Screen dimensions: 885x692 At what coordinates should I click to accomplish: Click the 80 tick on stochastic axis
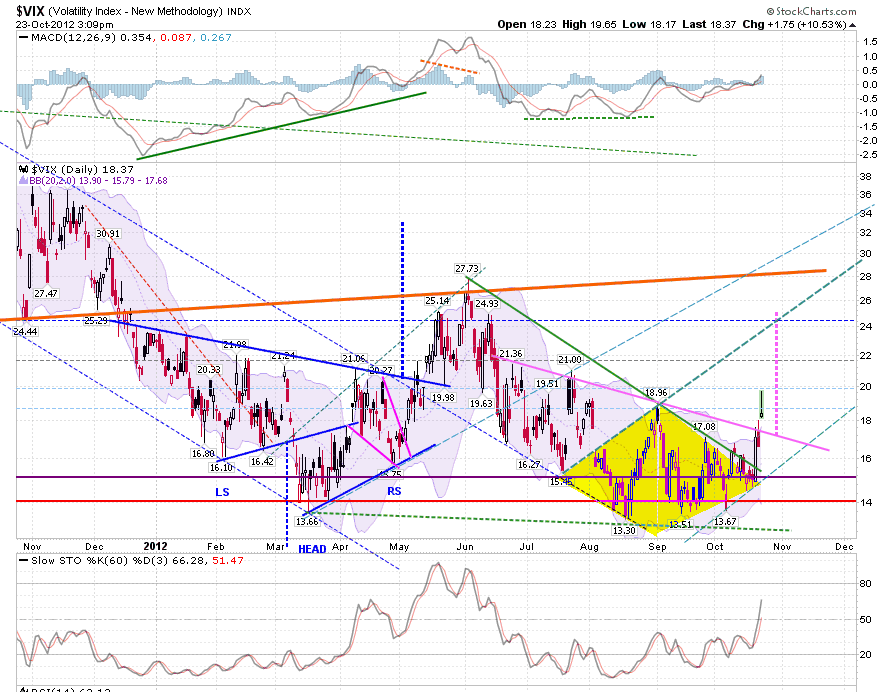(865, 584)
